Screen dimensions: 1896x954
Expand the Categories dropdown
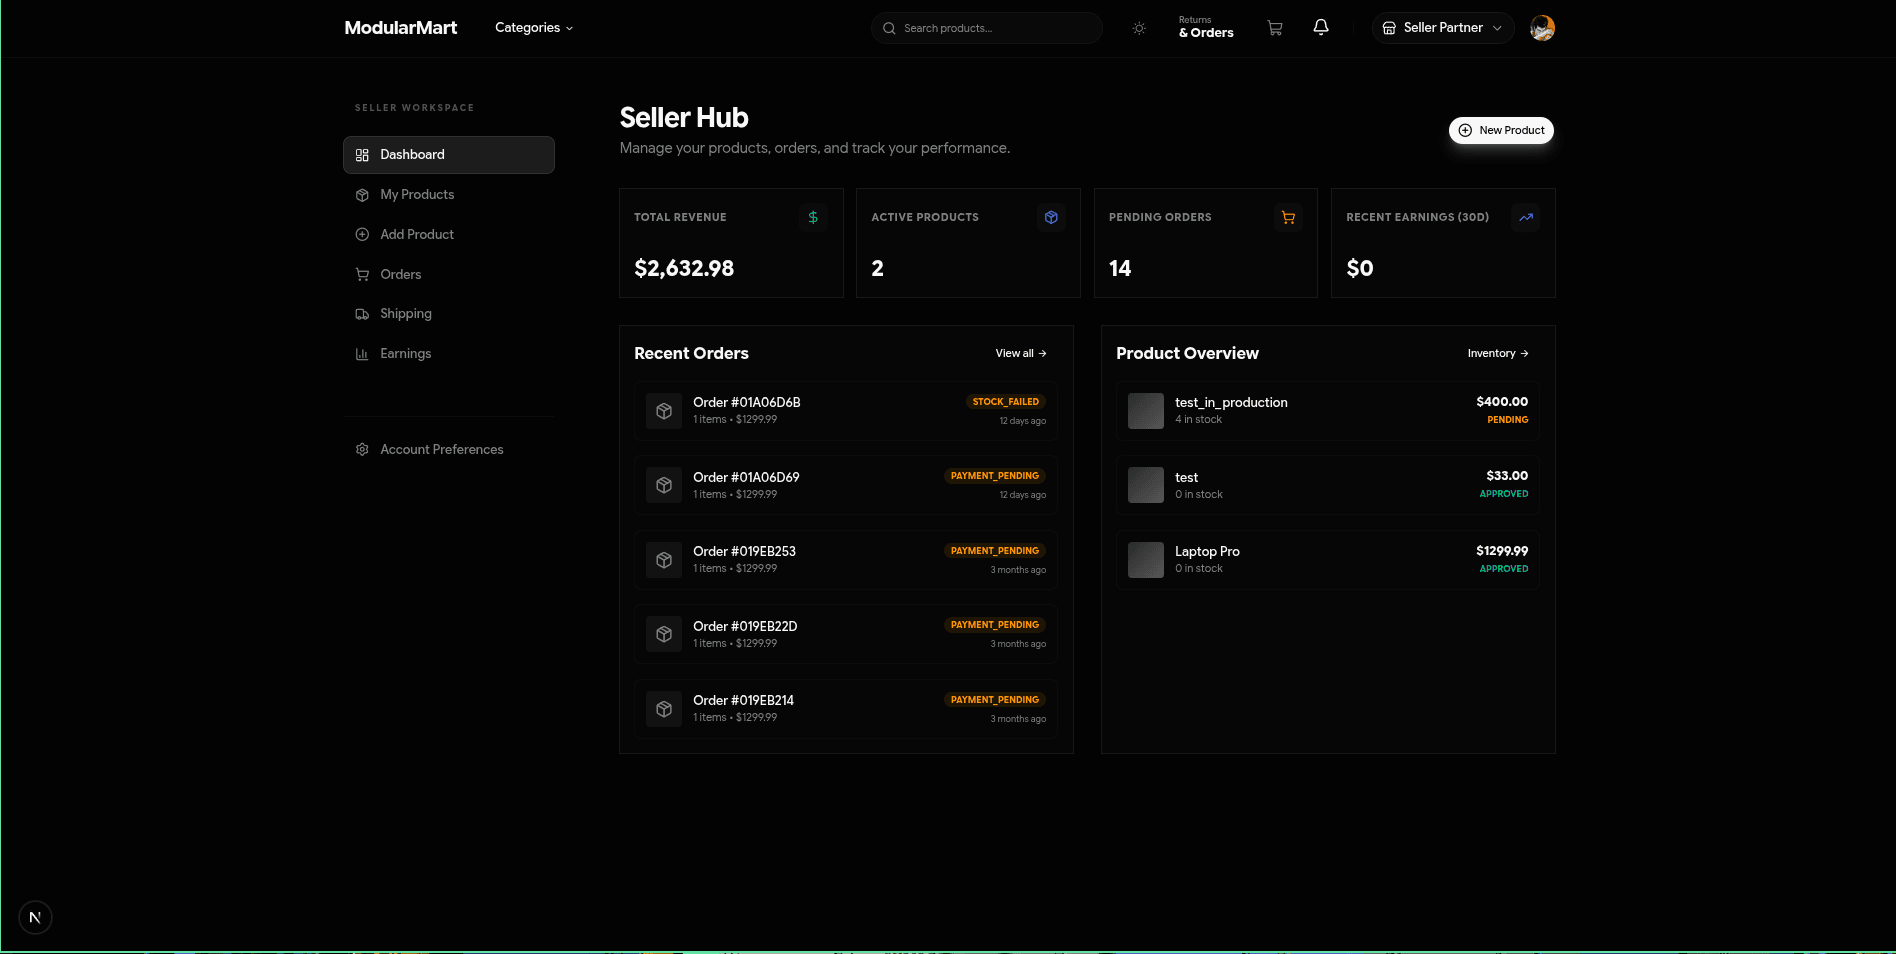click(534, 28)
